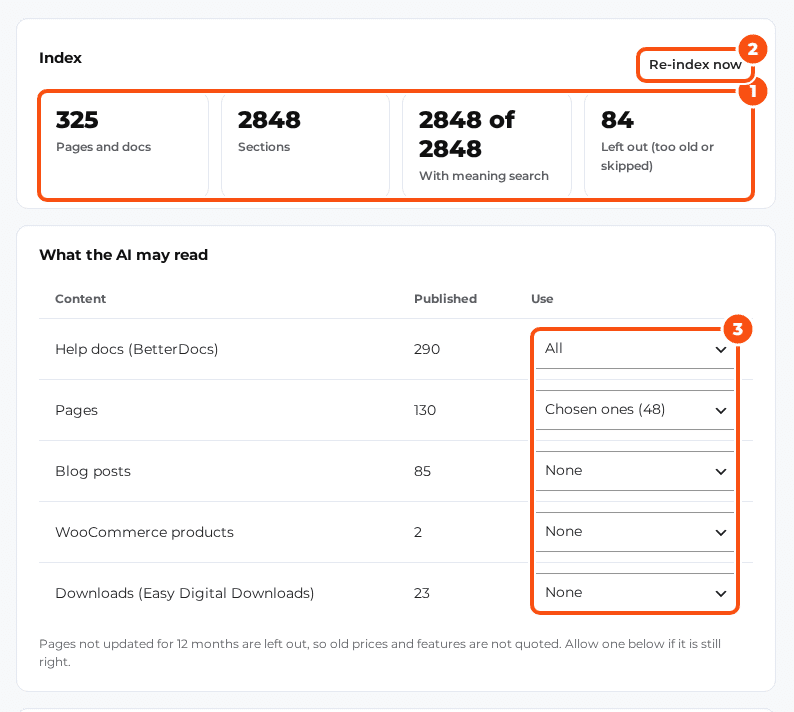Click the Use column header
Image resolution: width=794 pixels, height=712 pixels.
pos(542,299)
